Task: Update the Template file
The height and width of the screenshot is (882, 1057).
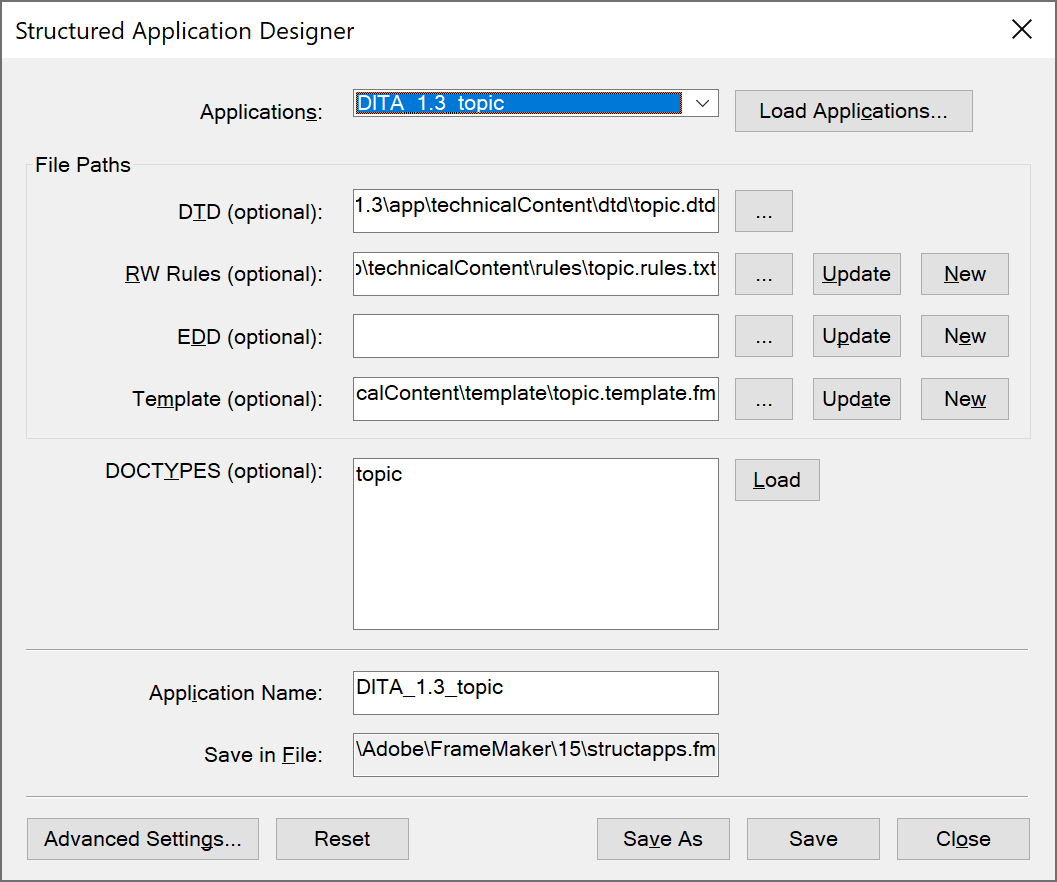Action: 857,399
